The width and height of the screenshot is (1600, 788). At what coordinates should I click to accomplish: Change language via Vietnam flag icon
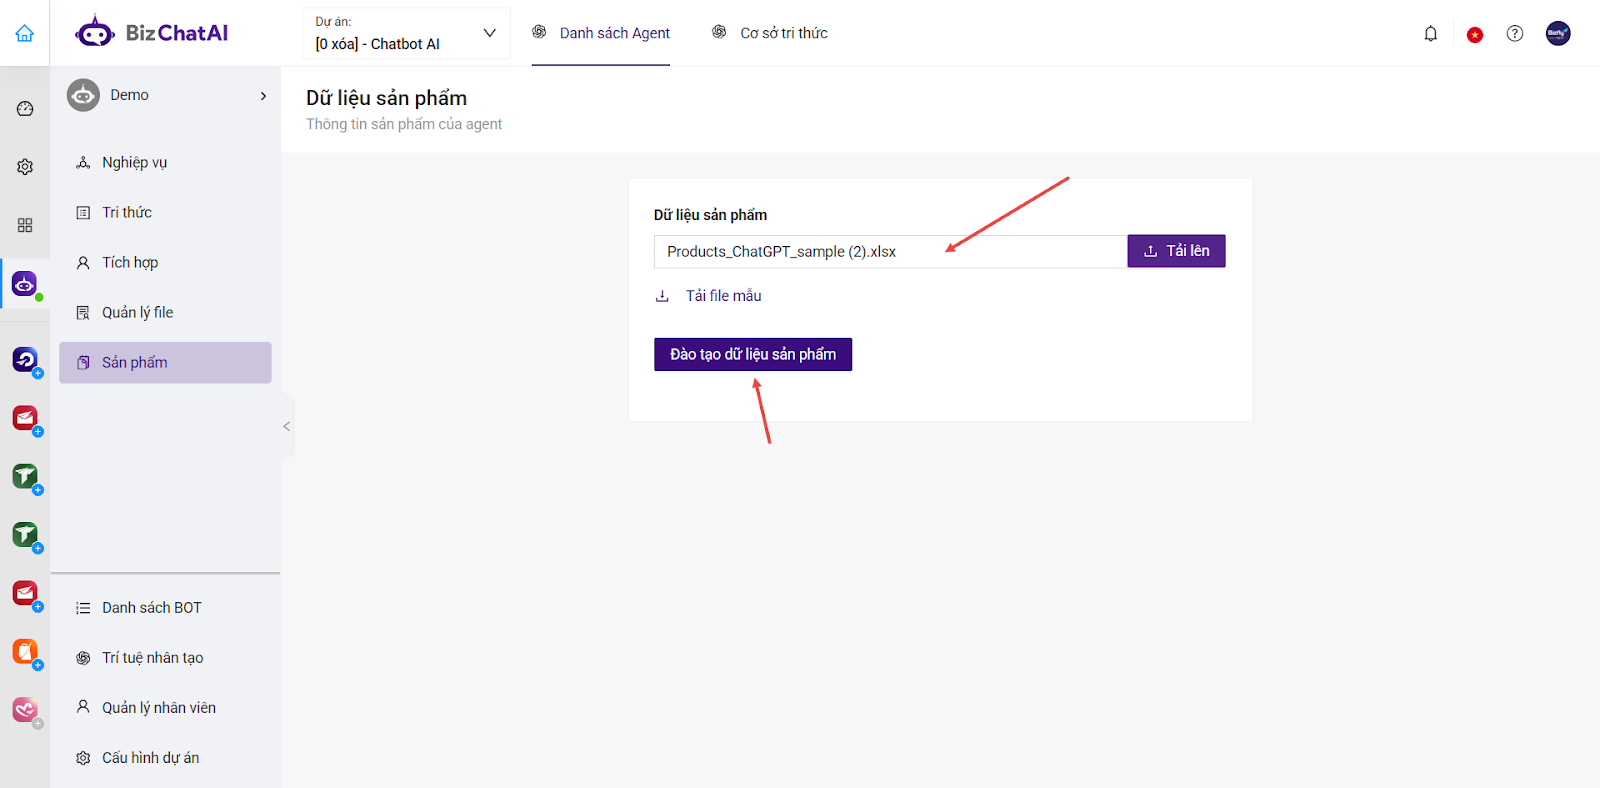[x=1475, y=35]
